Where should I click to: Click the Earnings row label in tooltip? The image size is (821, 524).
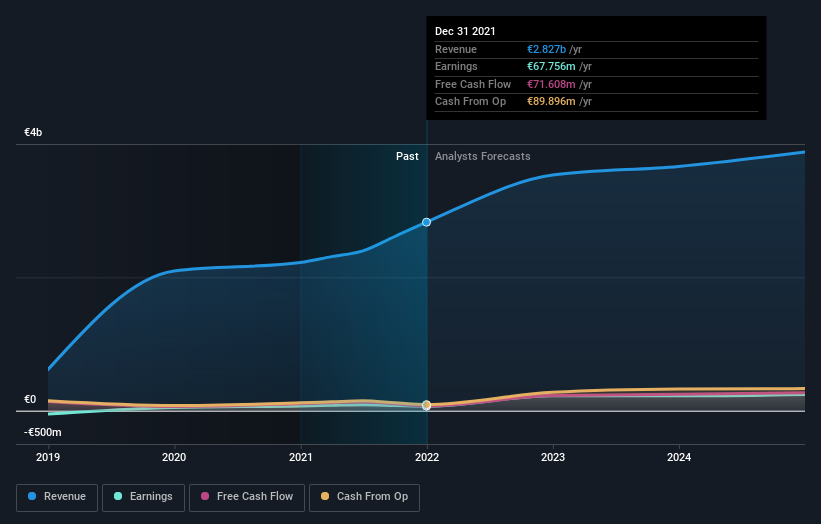(456, 66)
